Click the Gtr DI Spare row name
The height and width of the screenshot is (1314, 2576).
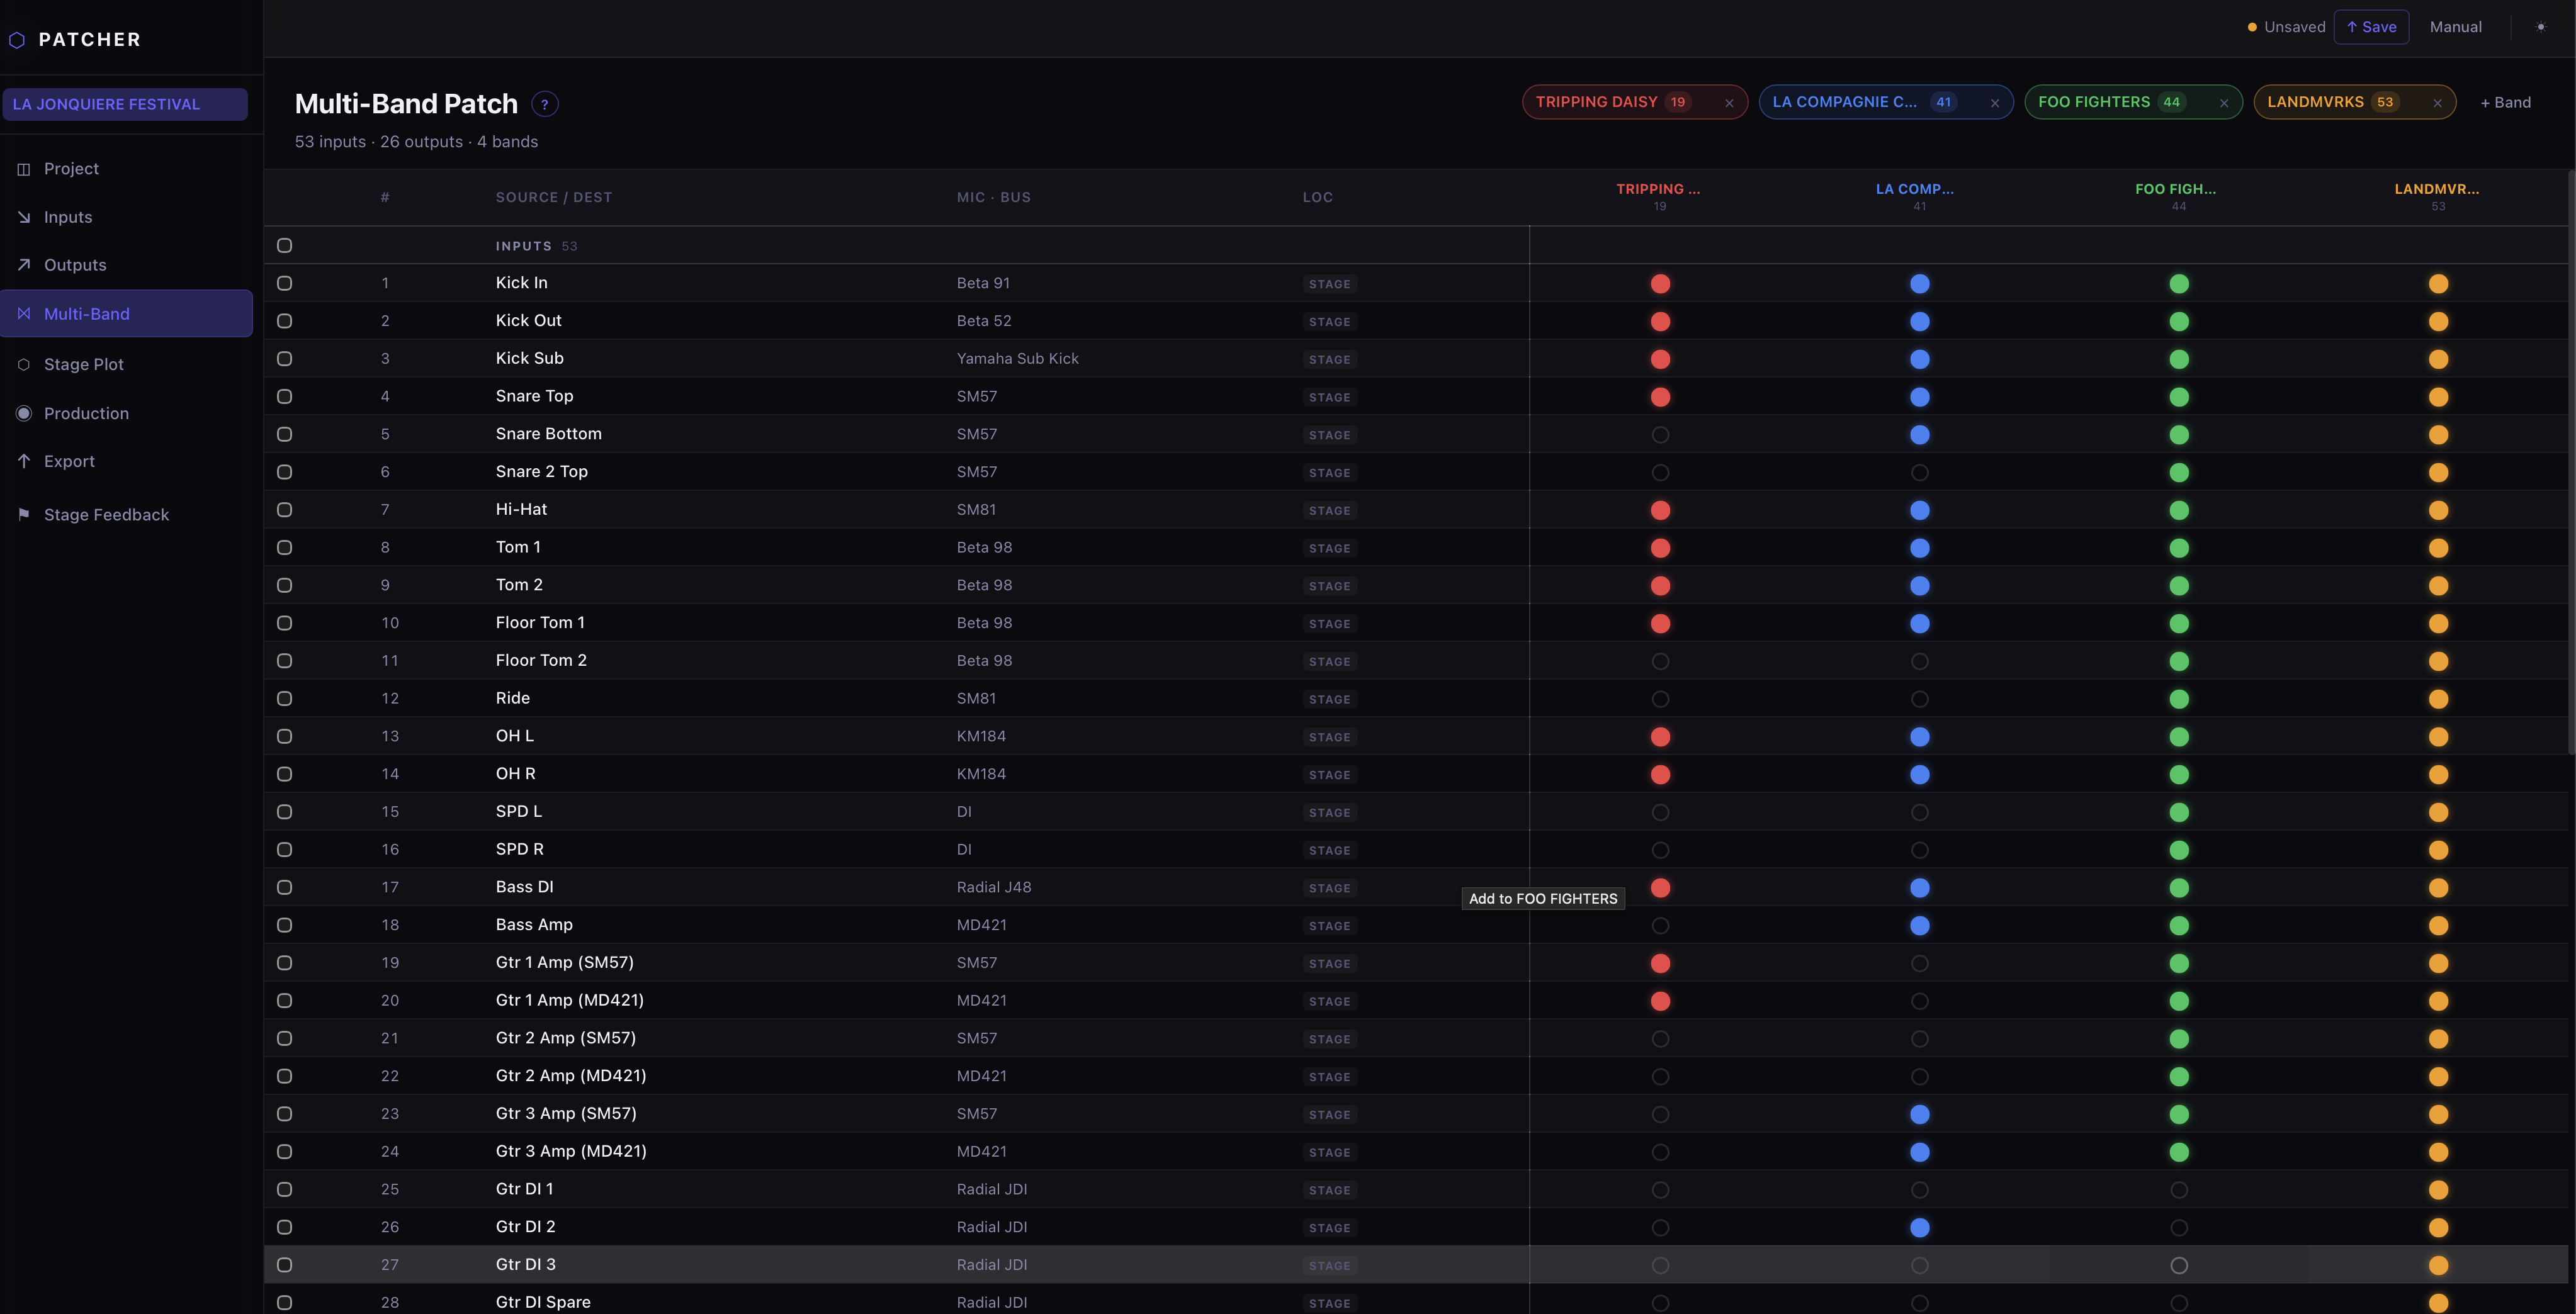[x=543, y=1302]
